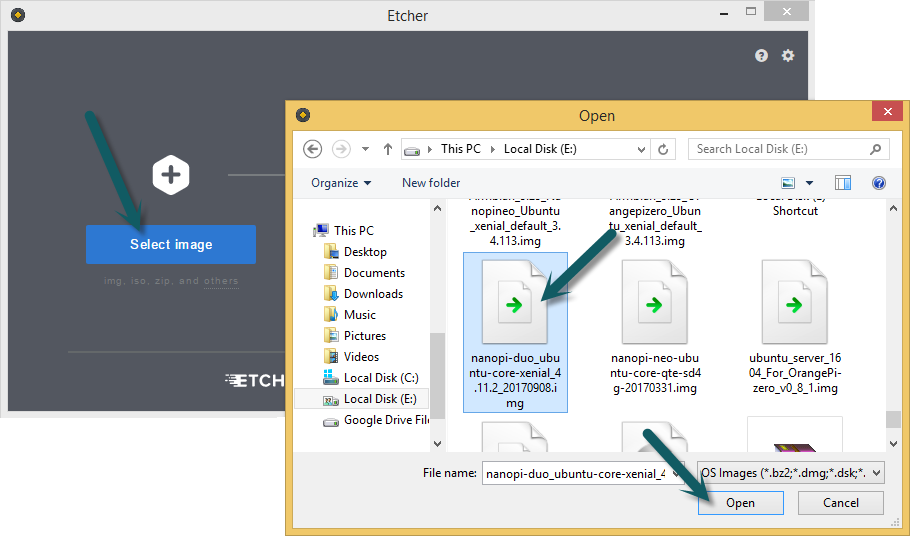Open the Organize menu
The image size is (910, 536).
tap(341, 183)
